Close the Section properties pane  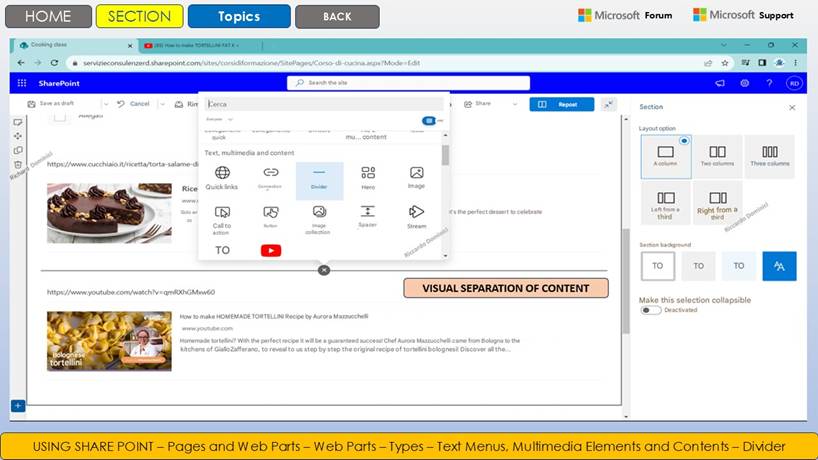pos(792,107)
